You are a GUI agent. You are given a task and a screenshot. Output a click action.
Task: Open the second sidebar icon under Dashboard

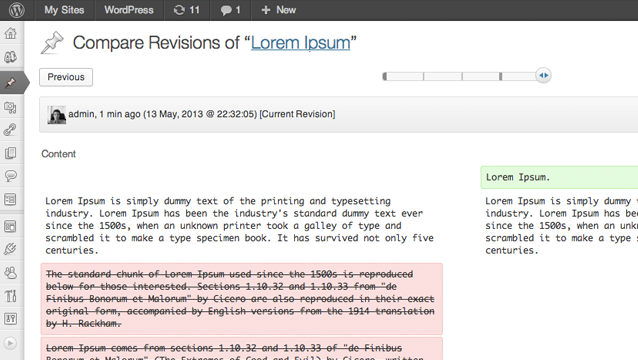click(x=11, y=57)
